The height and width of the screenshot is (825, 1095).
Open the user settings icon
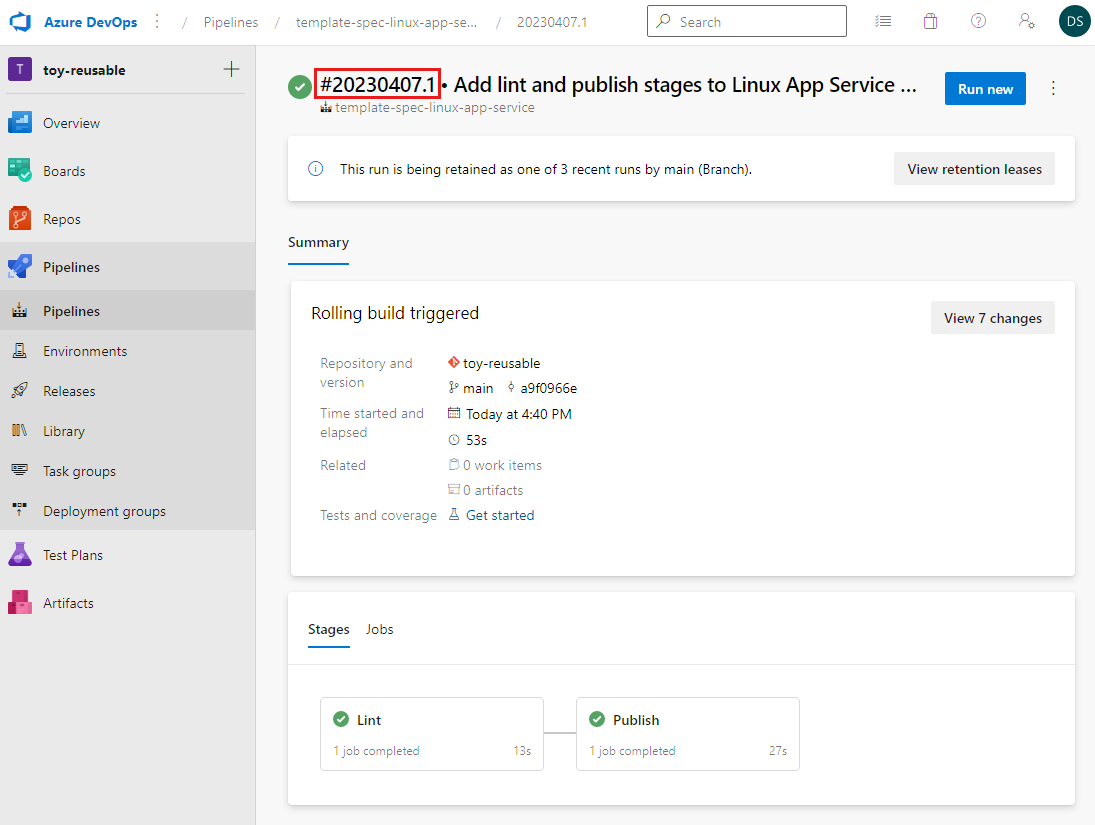(x=1027, y=21)
